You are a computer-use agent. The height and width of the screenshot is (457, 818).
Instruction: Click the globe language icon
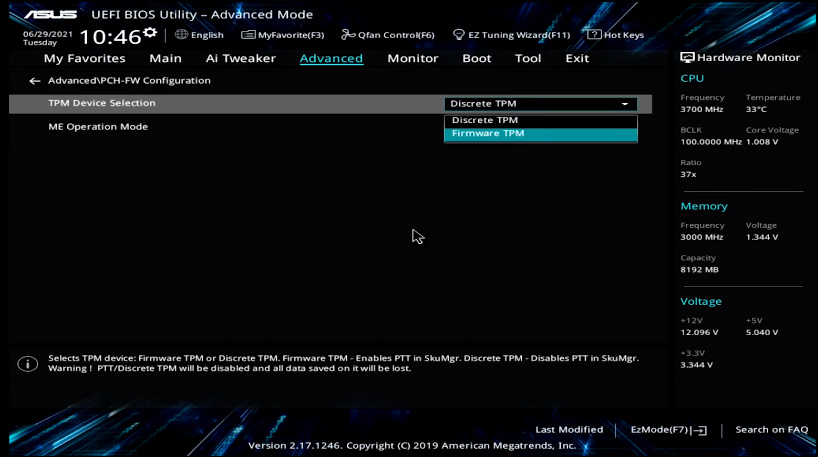pyautogui.click(x=181, y=35)
